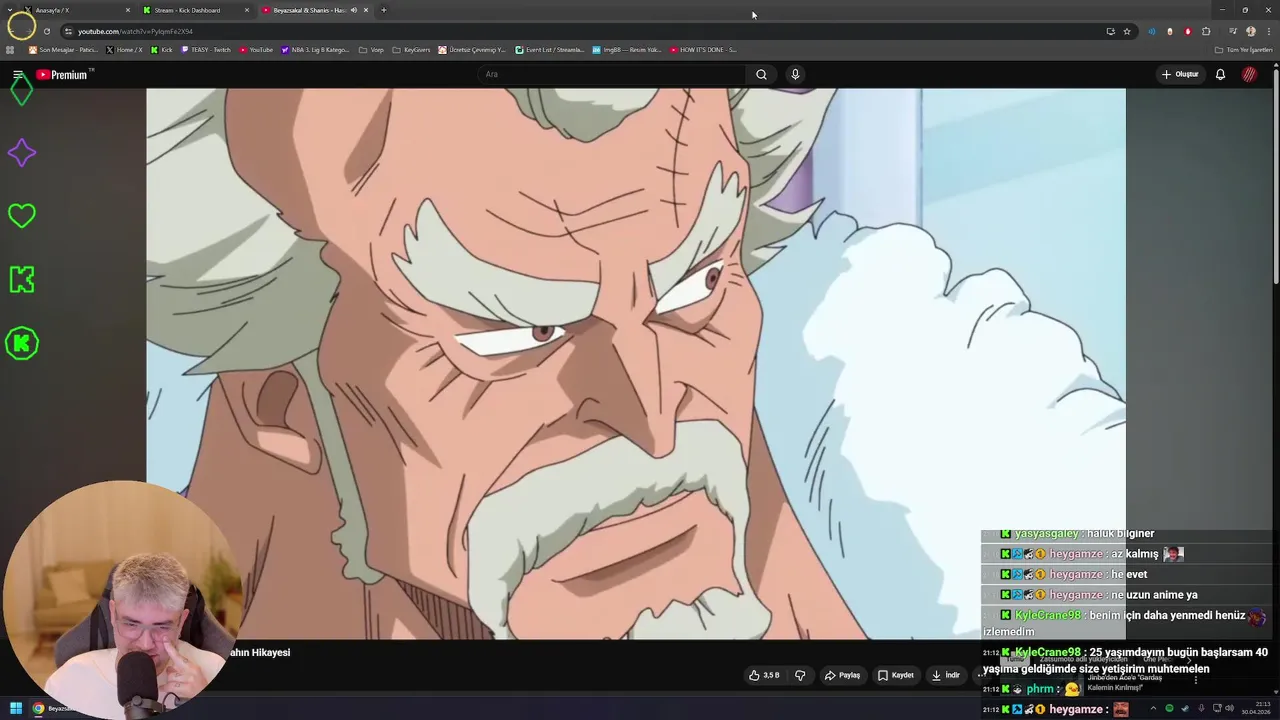Focus the YouTube Ara search field
The image size is (1280, 720).
[612, 74]
